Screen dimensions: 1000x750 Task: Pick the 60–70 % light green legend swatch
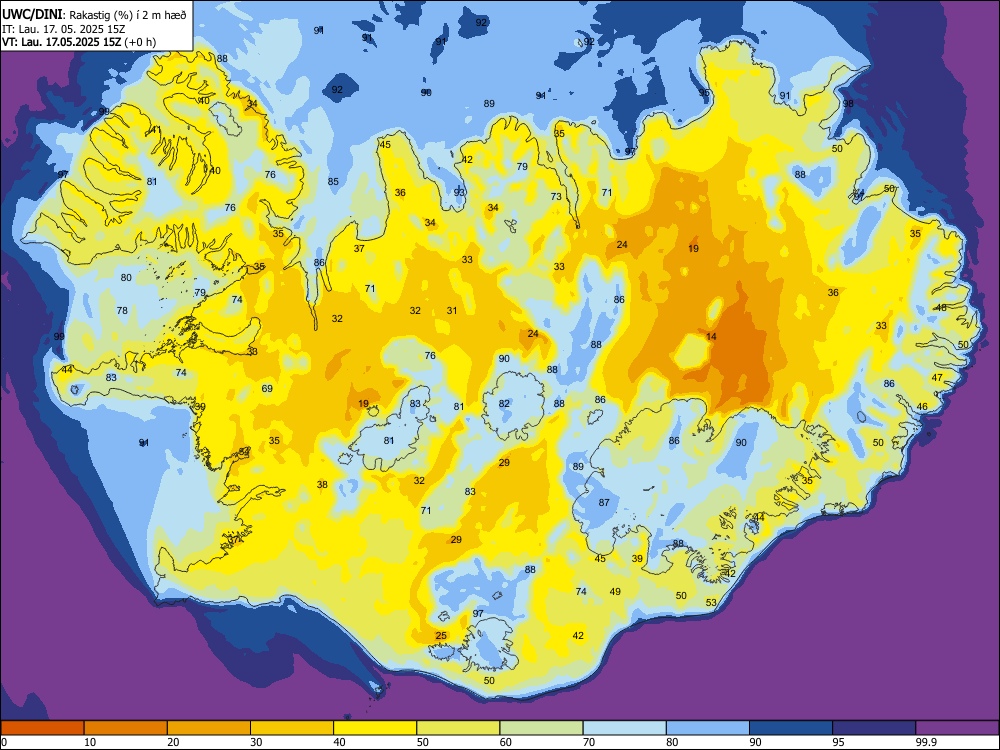point(541,728)
